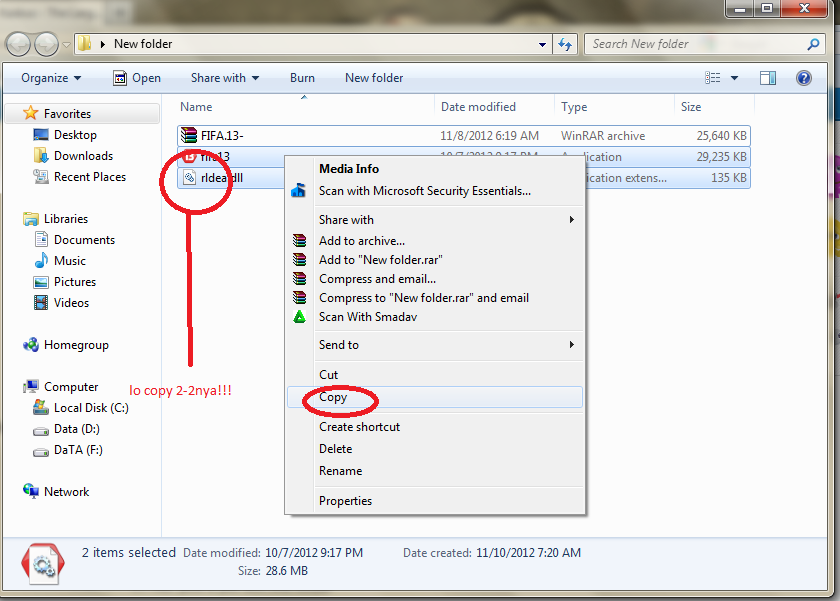This screenshot has width=840, height=601.
Task: Click the Music library note icon
Action: (x=41, y=261)
